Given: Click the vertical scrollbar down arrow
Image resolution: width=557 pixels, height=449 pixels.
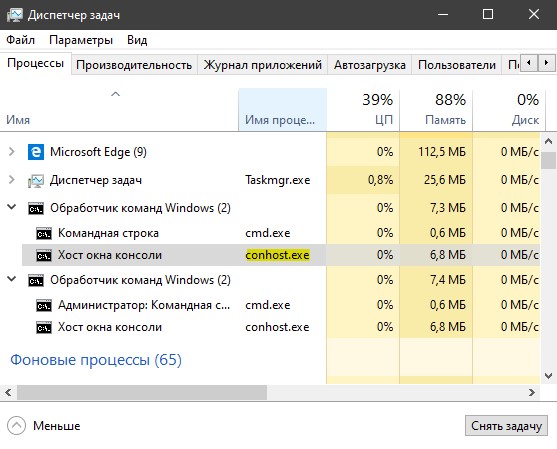Looking at the screenshot, I should coord(548,375).
